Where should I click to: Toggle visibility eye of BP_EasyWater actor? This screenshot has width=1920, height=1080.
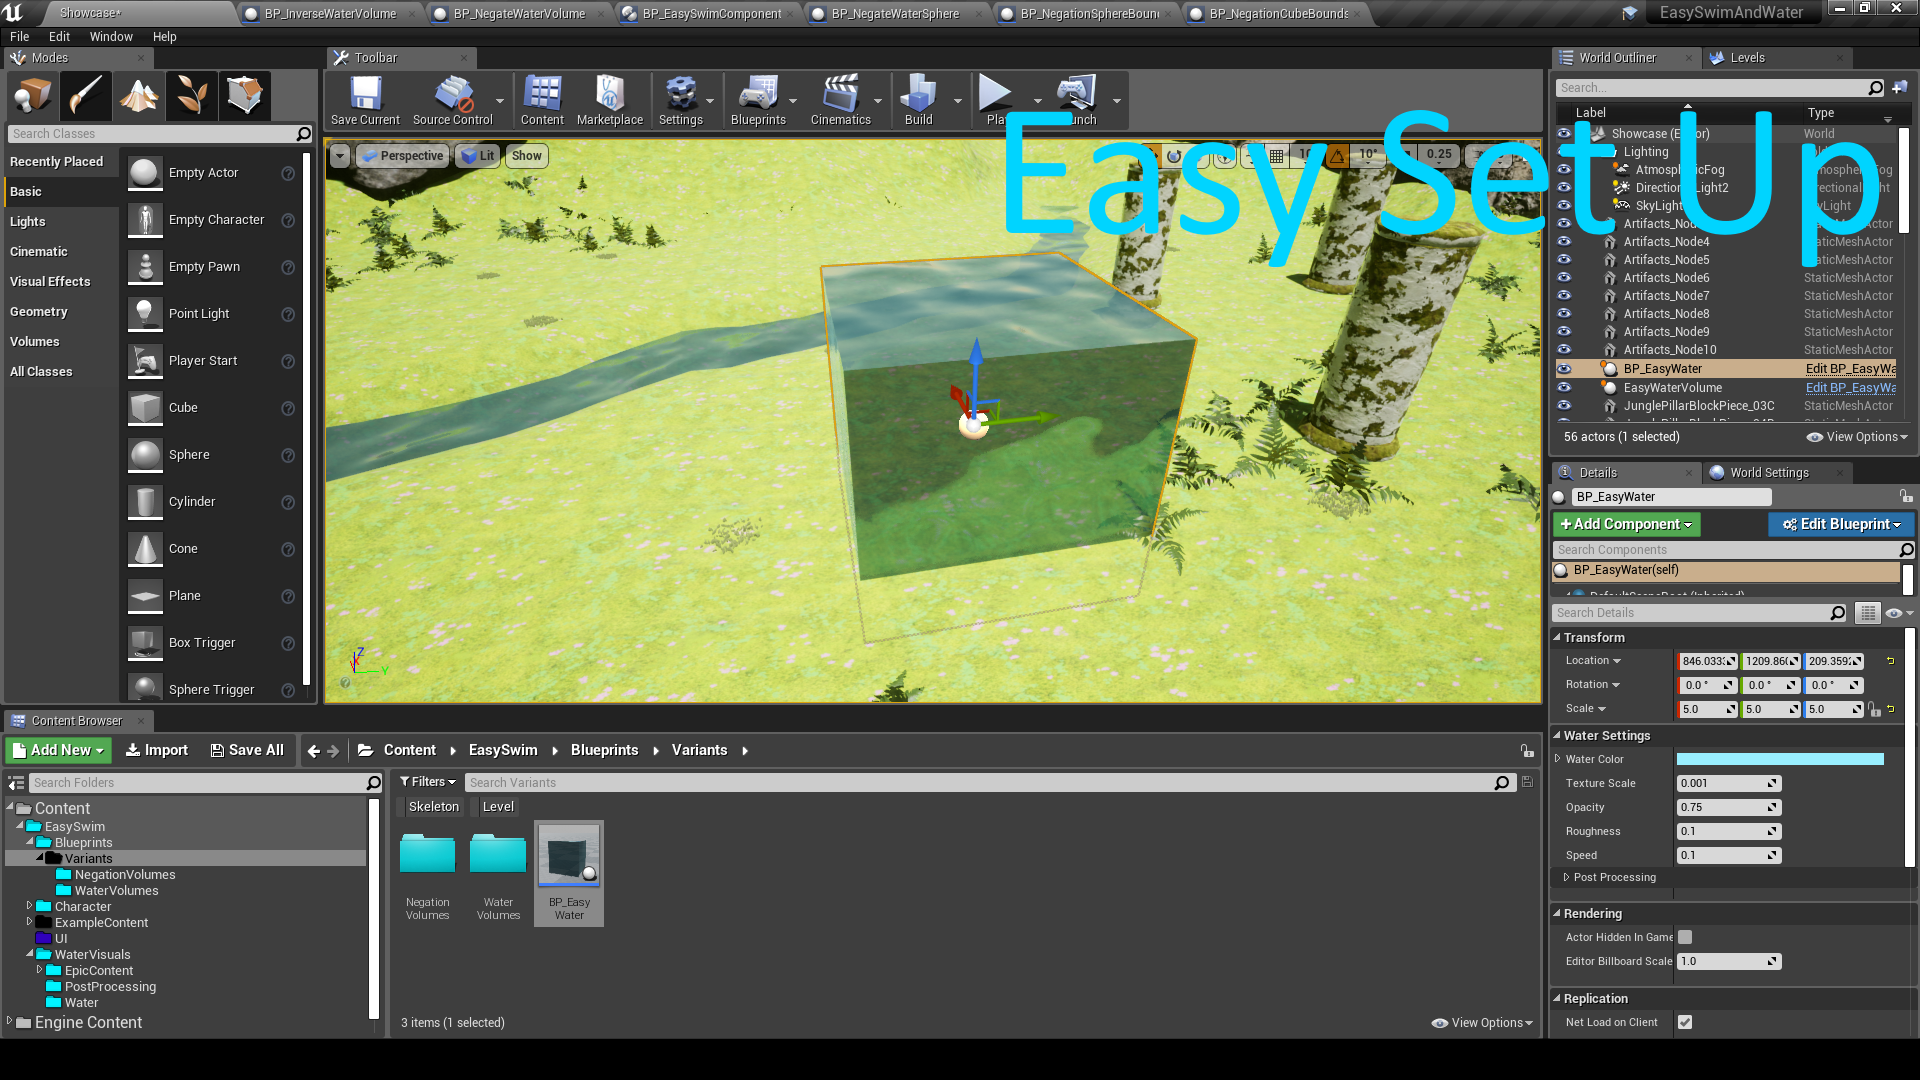pos(1564,369)
